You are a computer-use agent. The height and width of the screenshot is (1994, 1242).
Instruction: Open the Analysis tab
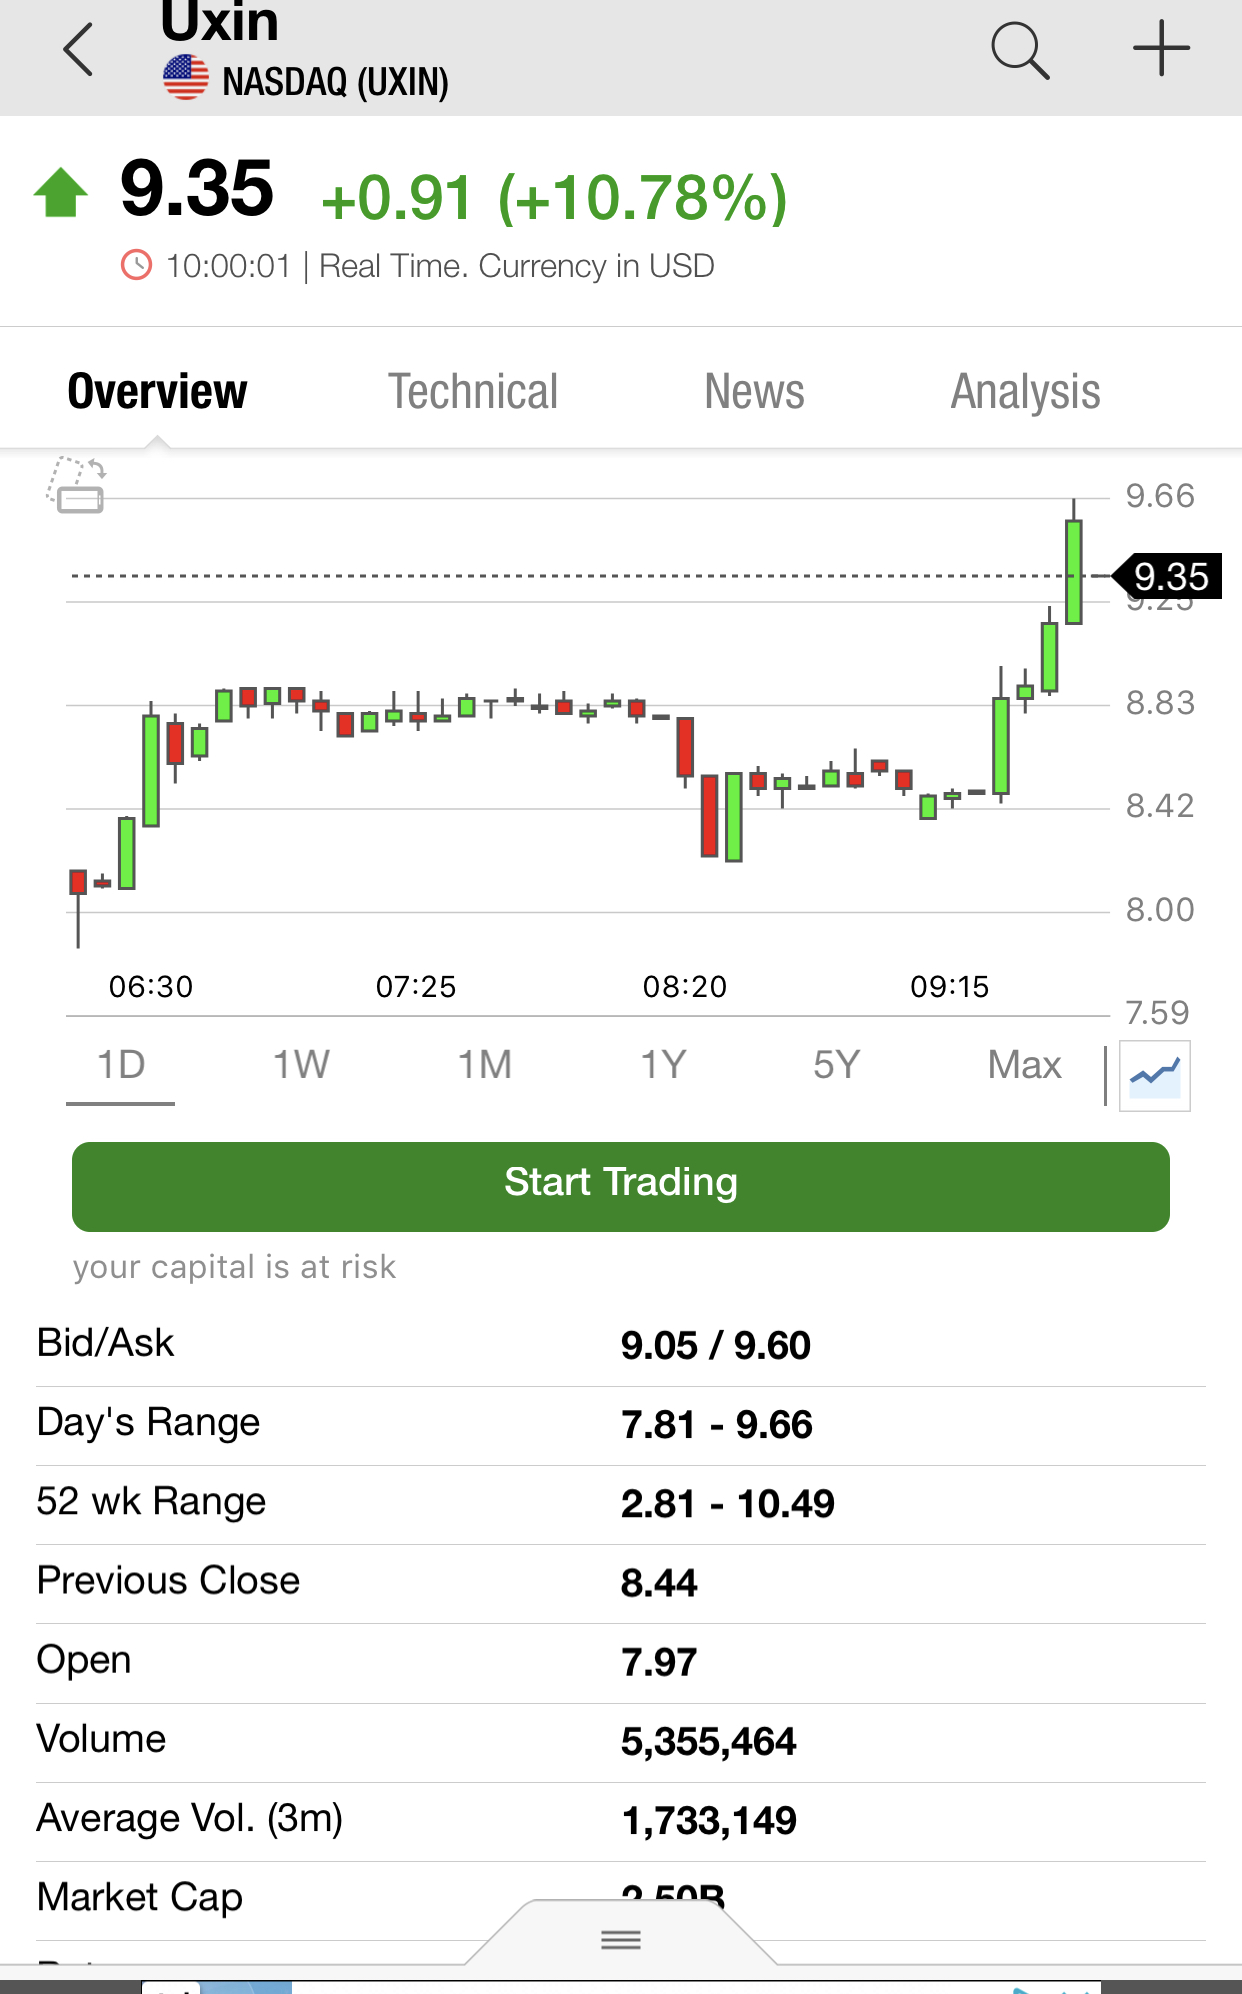point(1025,391)
